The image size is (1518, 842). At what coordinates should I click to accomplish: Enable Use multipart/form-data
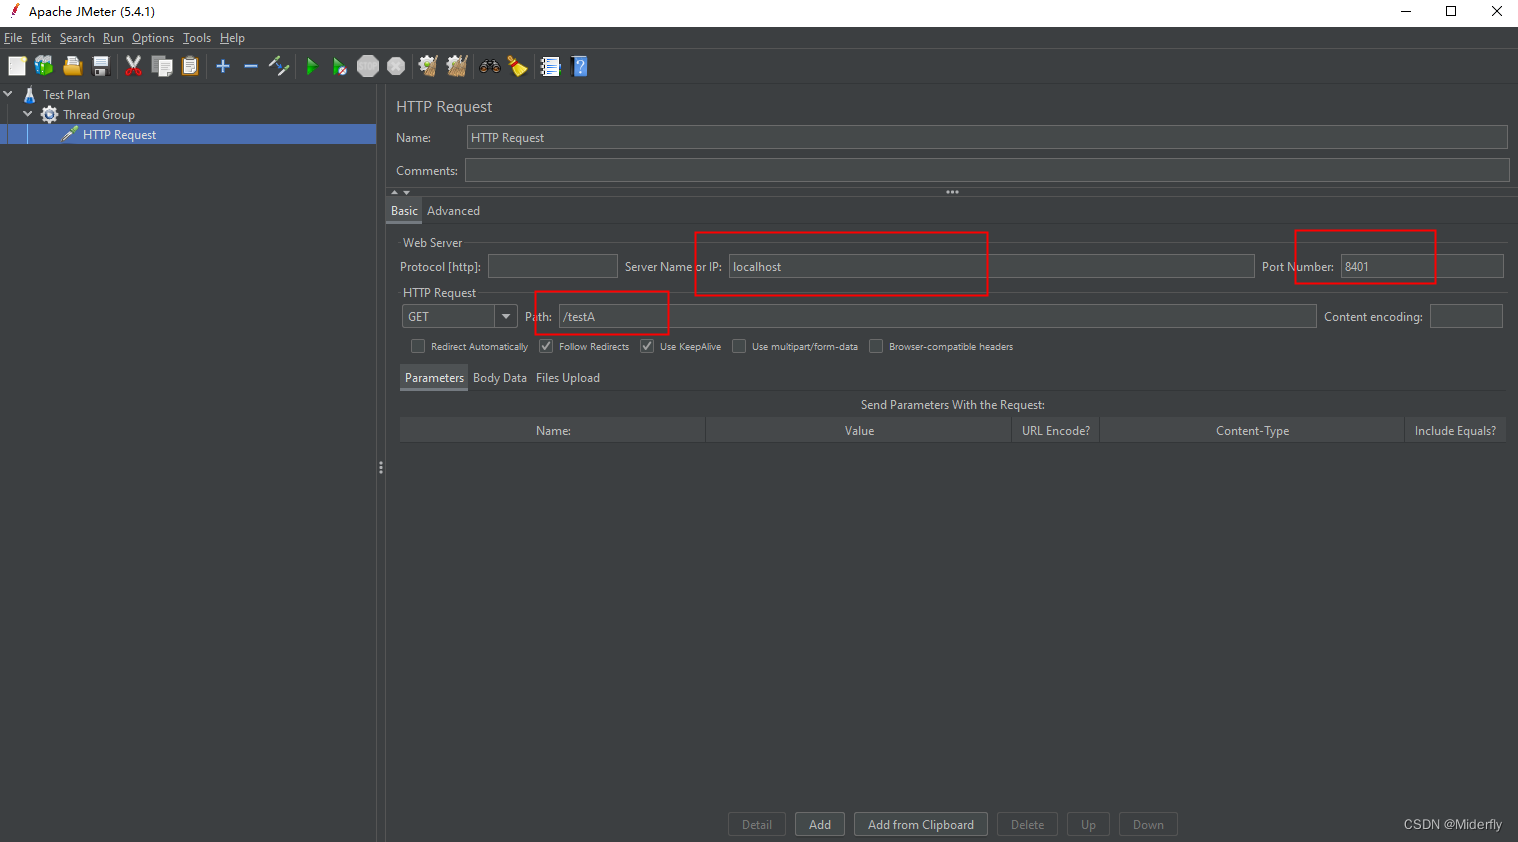[x=739, y=346]
